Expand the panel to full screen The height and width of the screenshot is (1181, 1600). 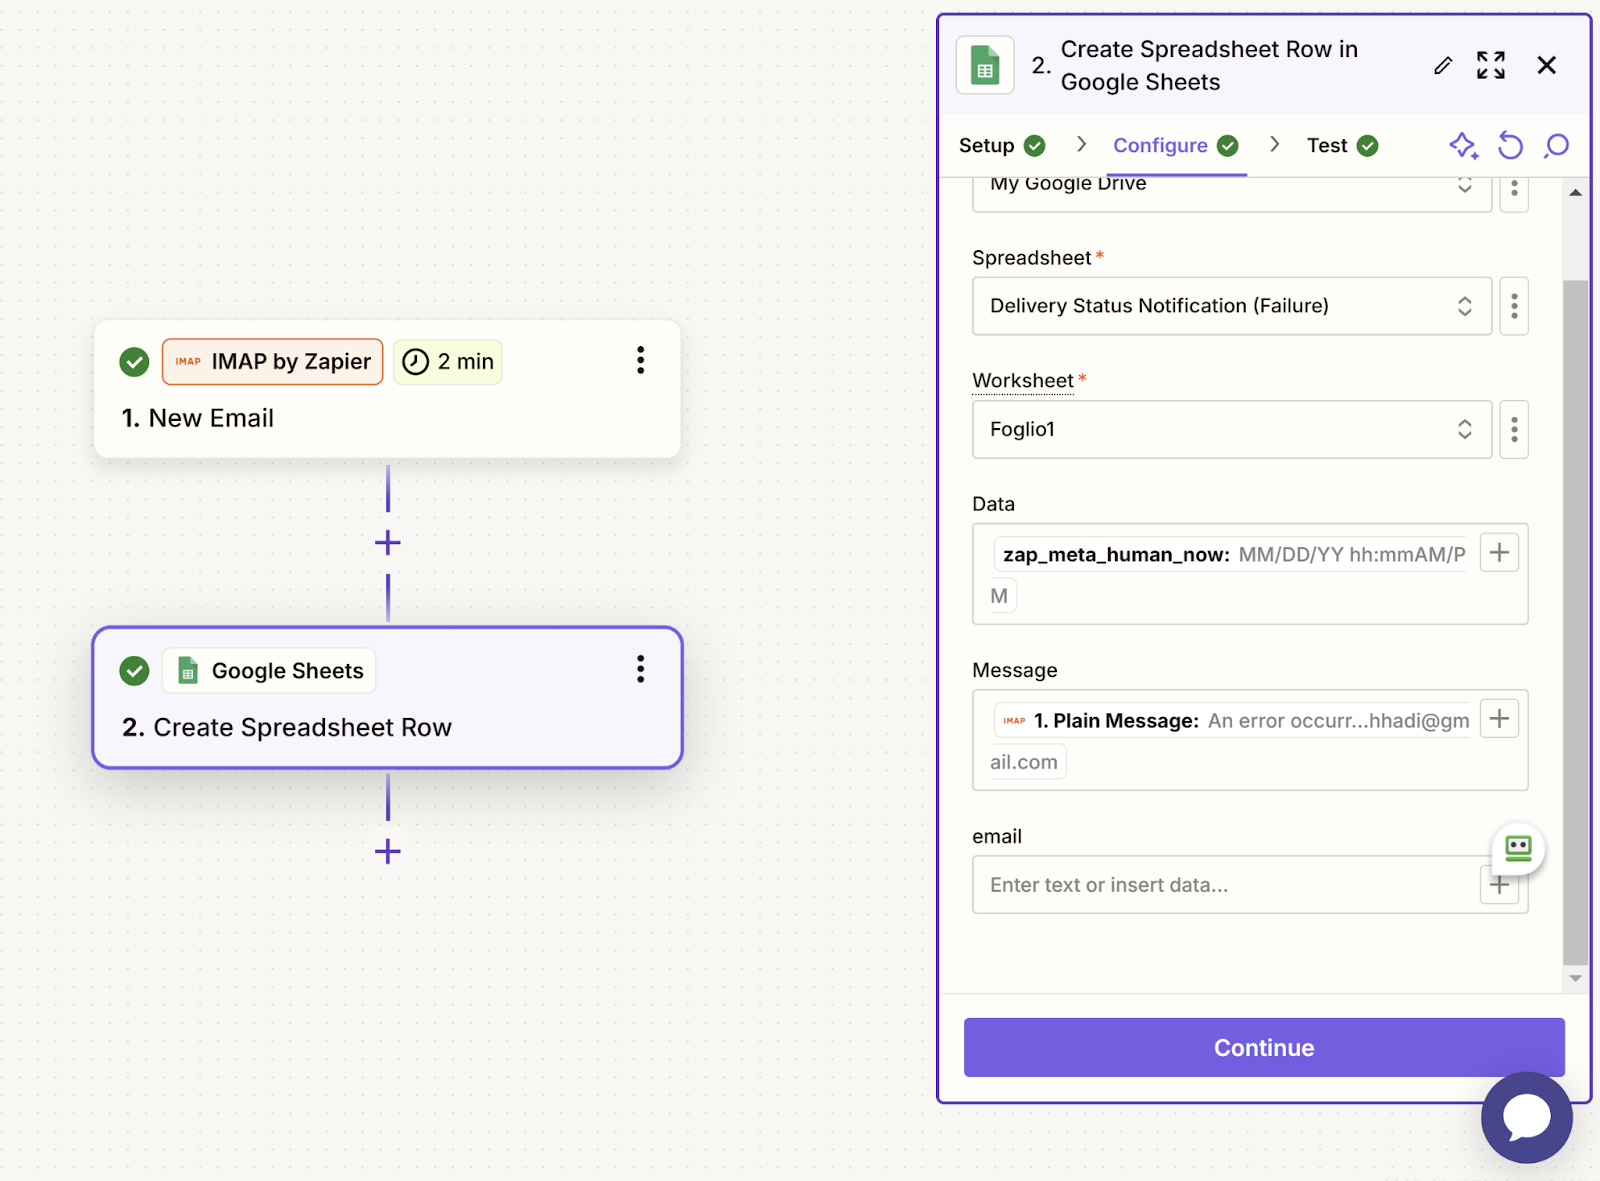1491,66
